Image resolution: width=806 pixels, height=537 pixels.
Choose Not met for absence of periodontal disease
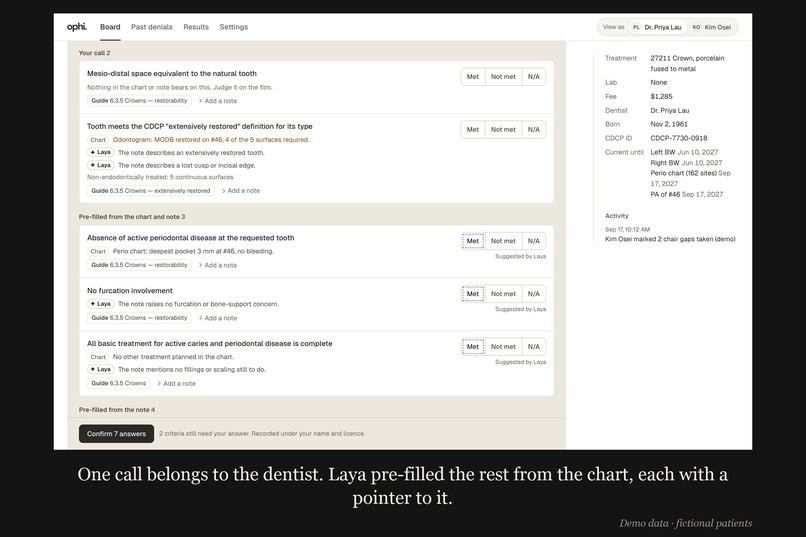point(503,241)
